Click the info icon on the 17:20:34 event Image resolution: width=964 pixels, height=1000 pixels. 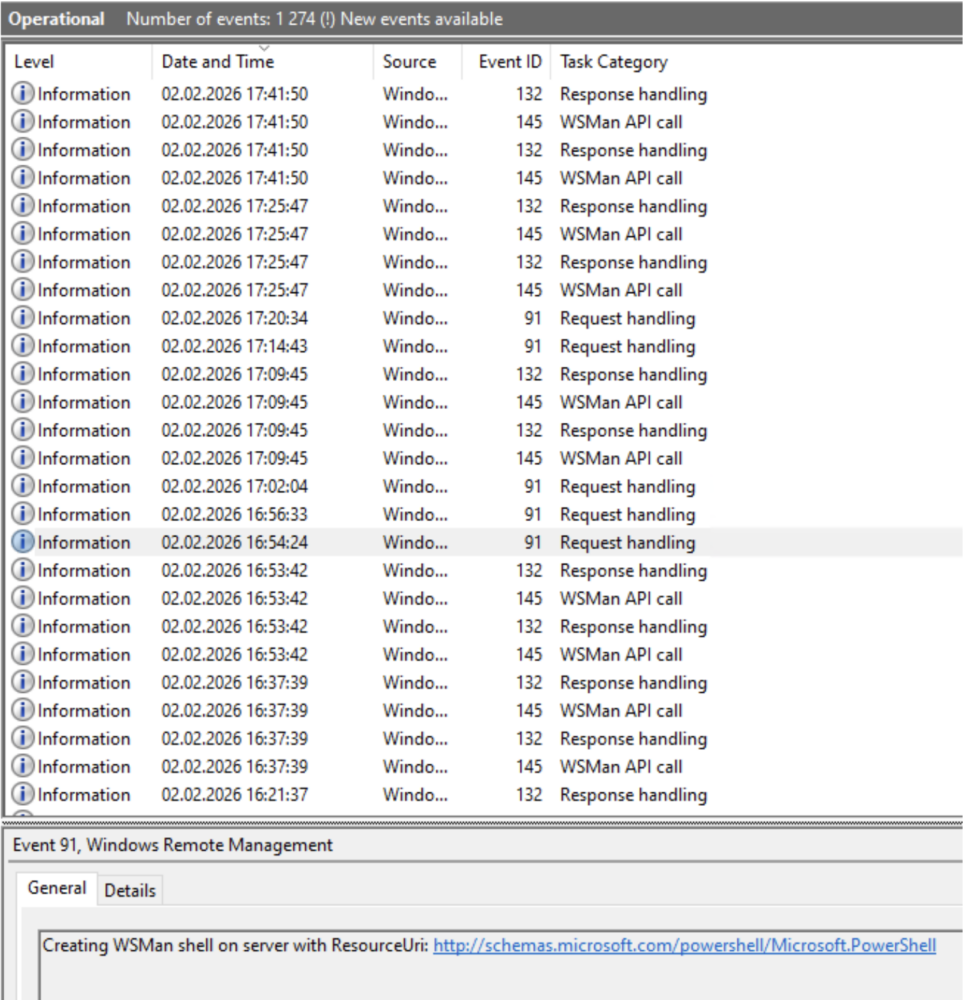23,318
